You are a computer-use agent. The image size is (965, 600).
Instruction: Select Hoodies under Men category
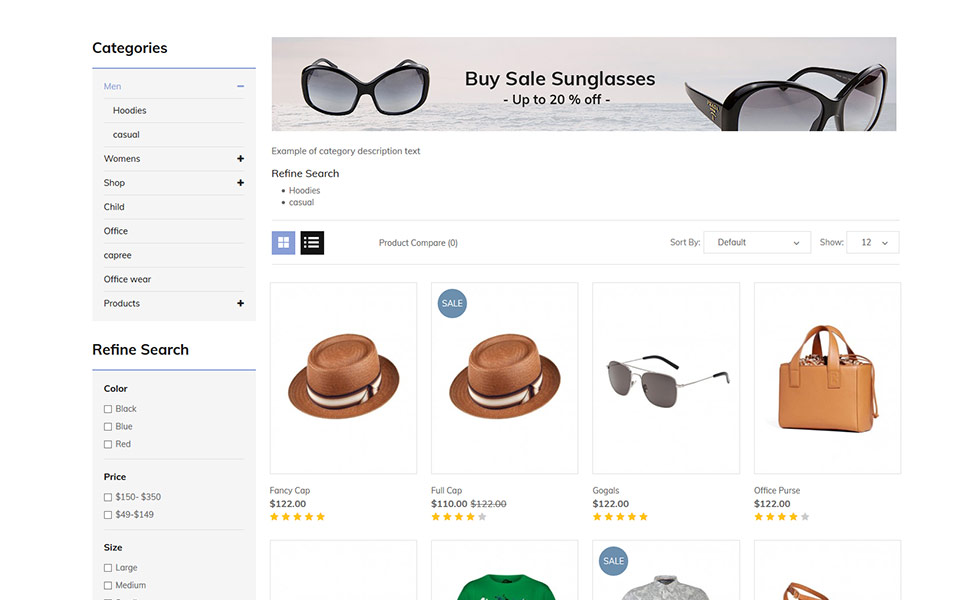click(x=129, y=111)
